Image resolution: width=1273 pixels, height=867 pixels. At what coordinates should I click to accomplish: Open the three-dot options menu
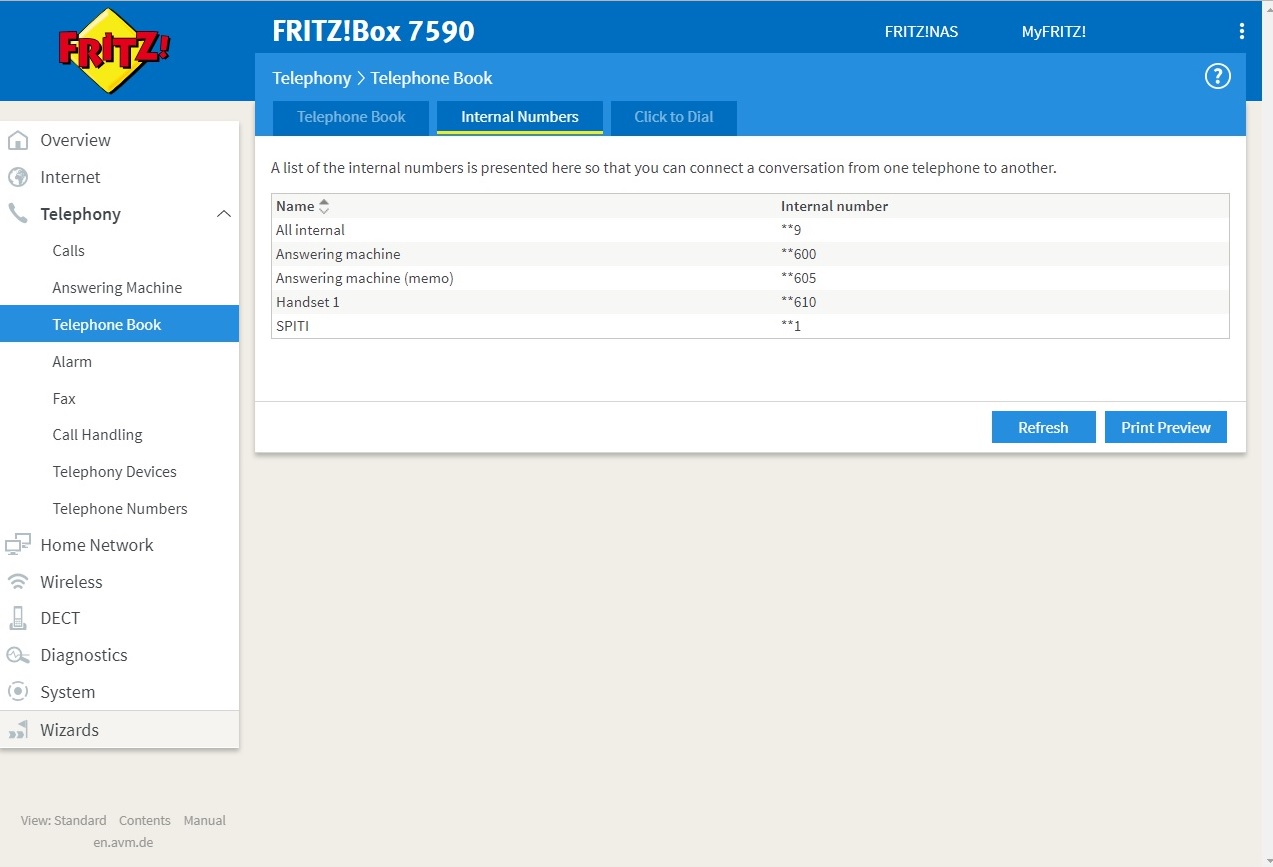pos(1242,31)
